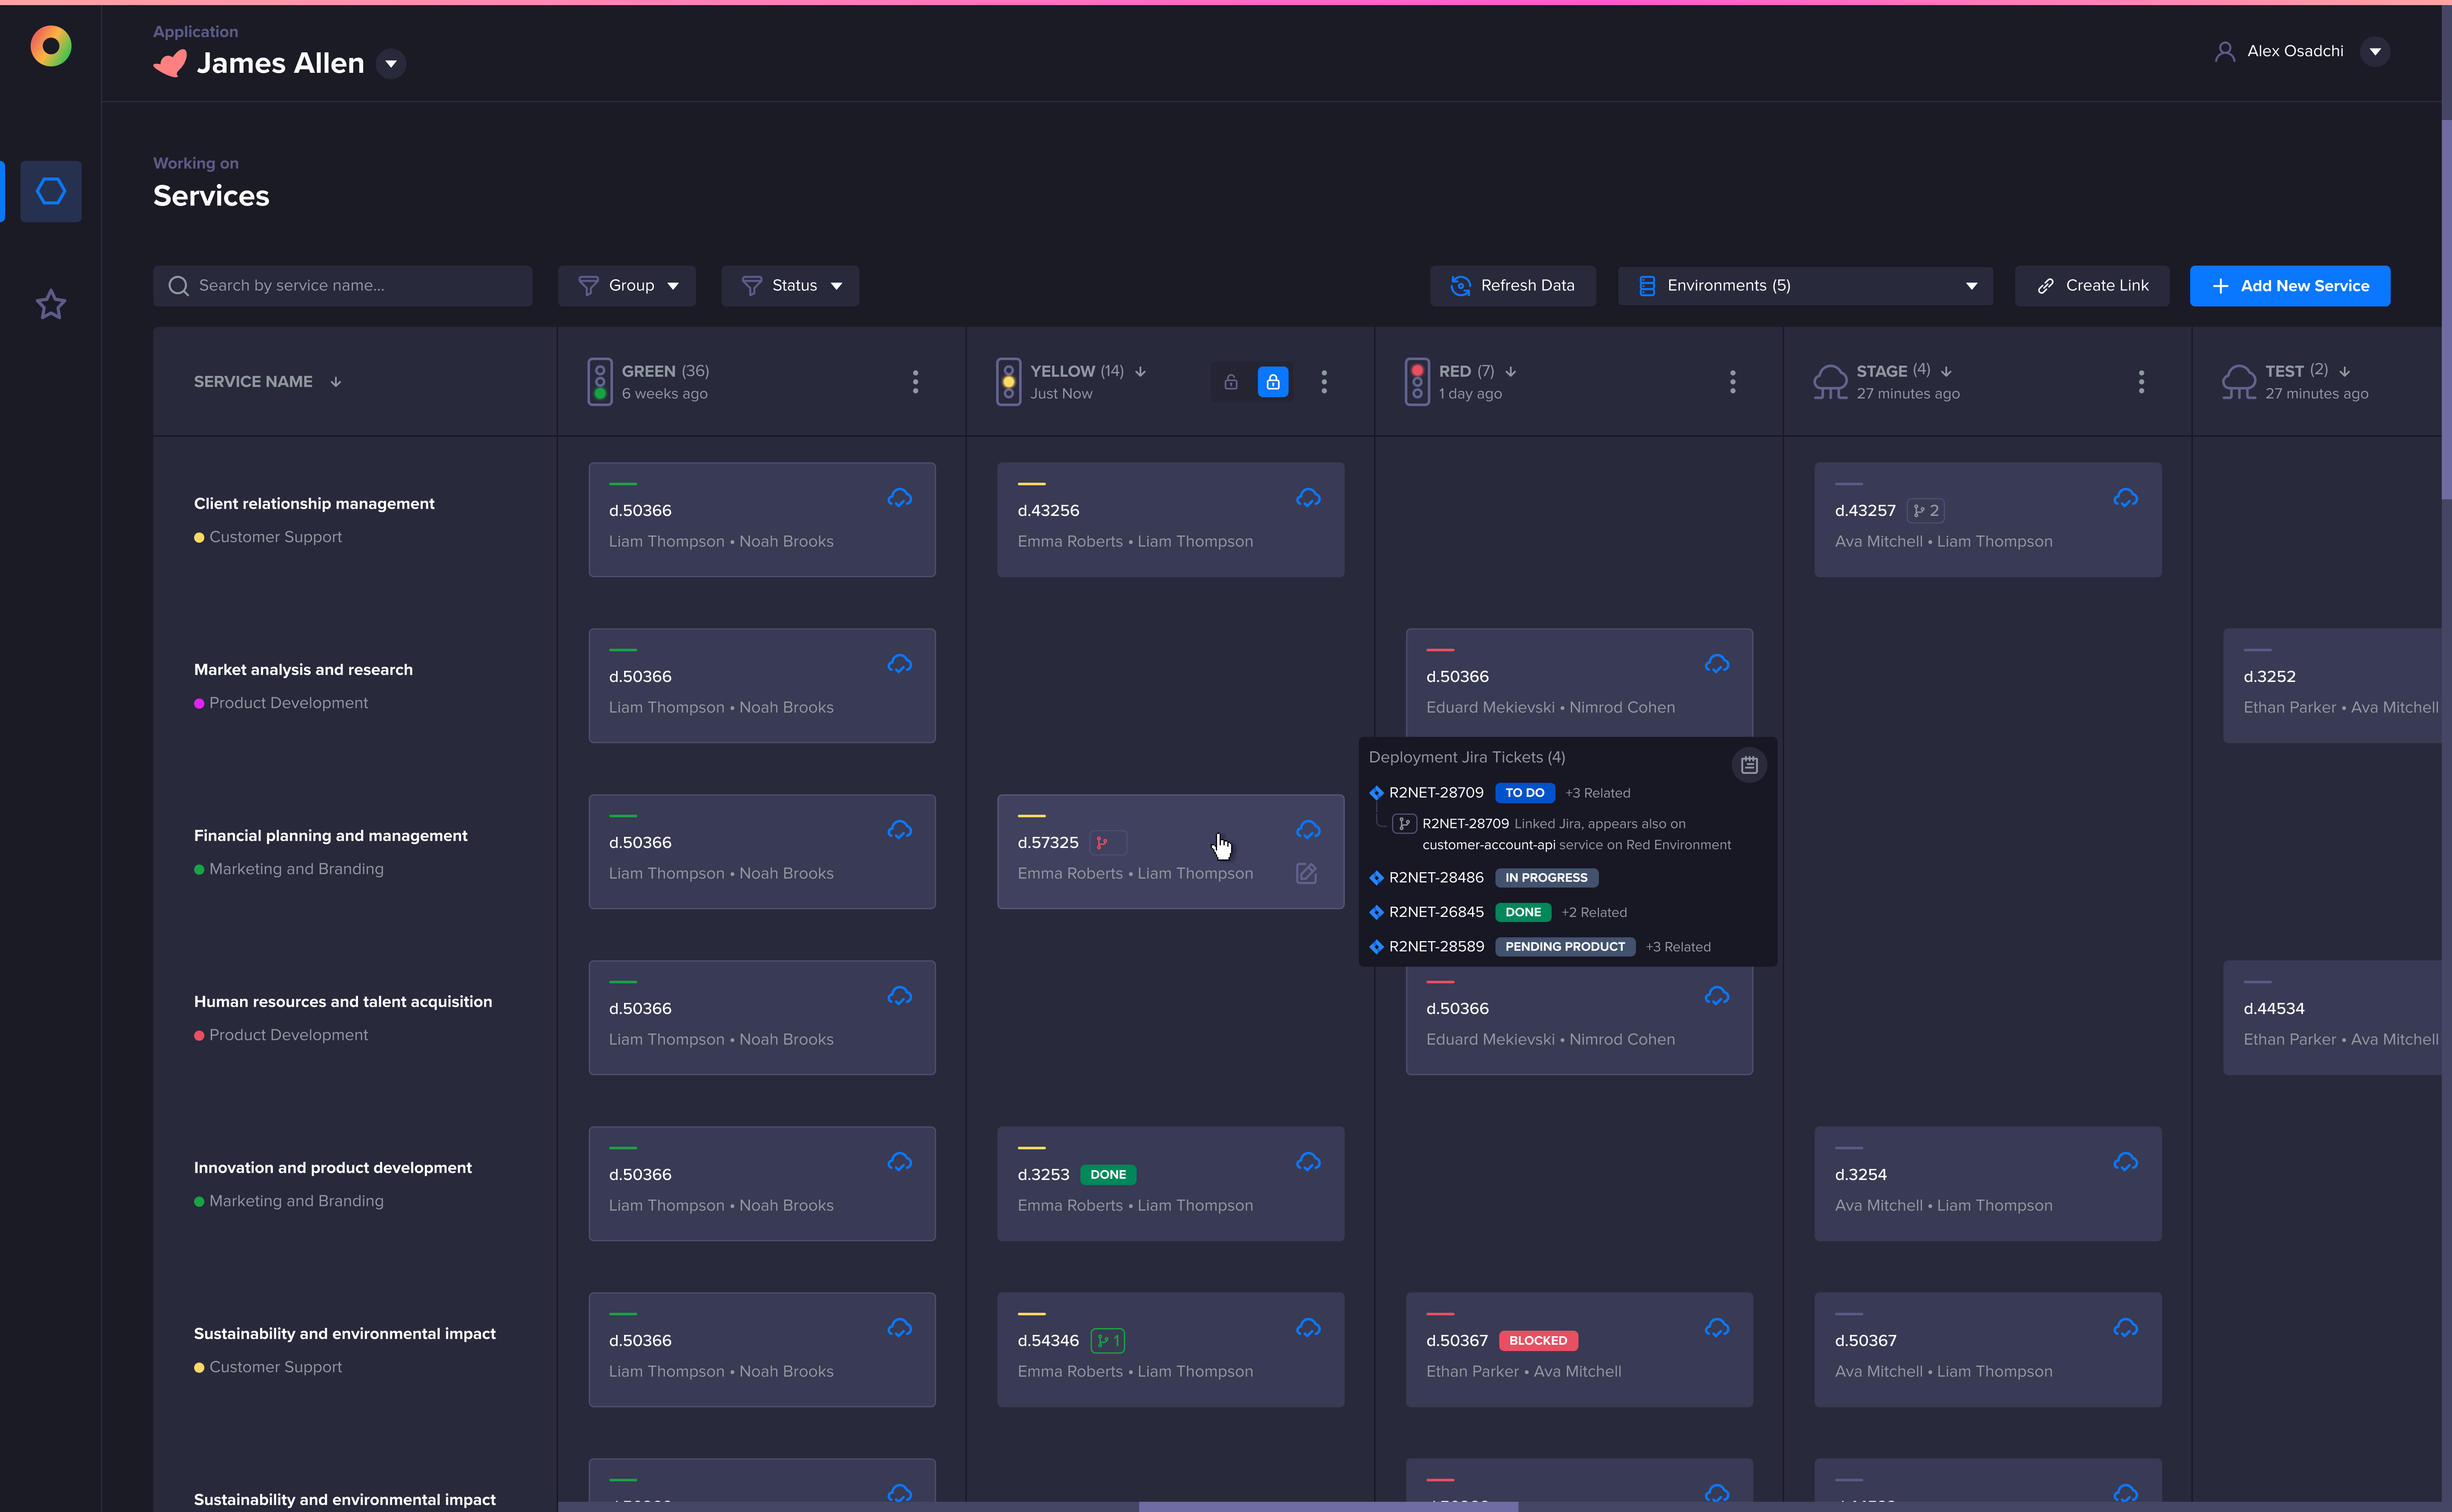Click +3 Related next to R2NET-28589

pyautogui.click(x=1678, y=947)
